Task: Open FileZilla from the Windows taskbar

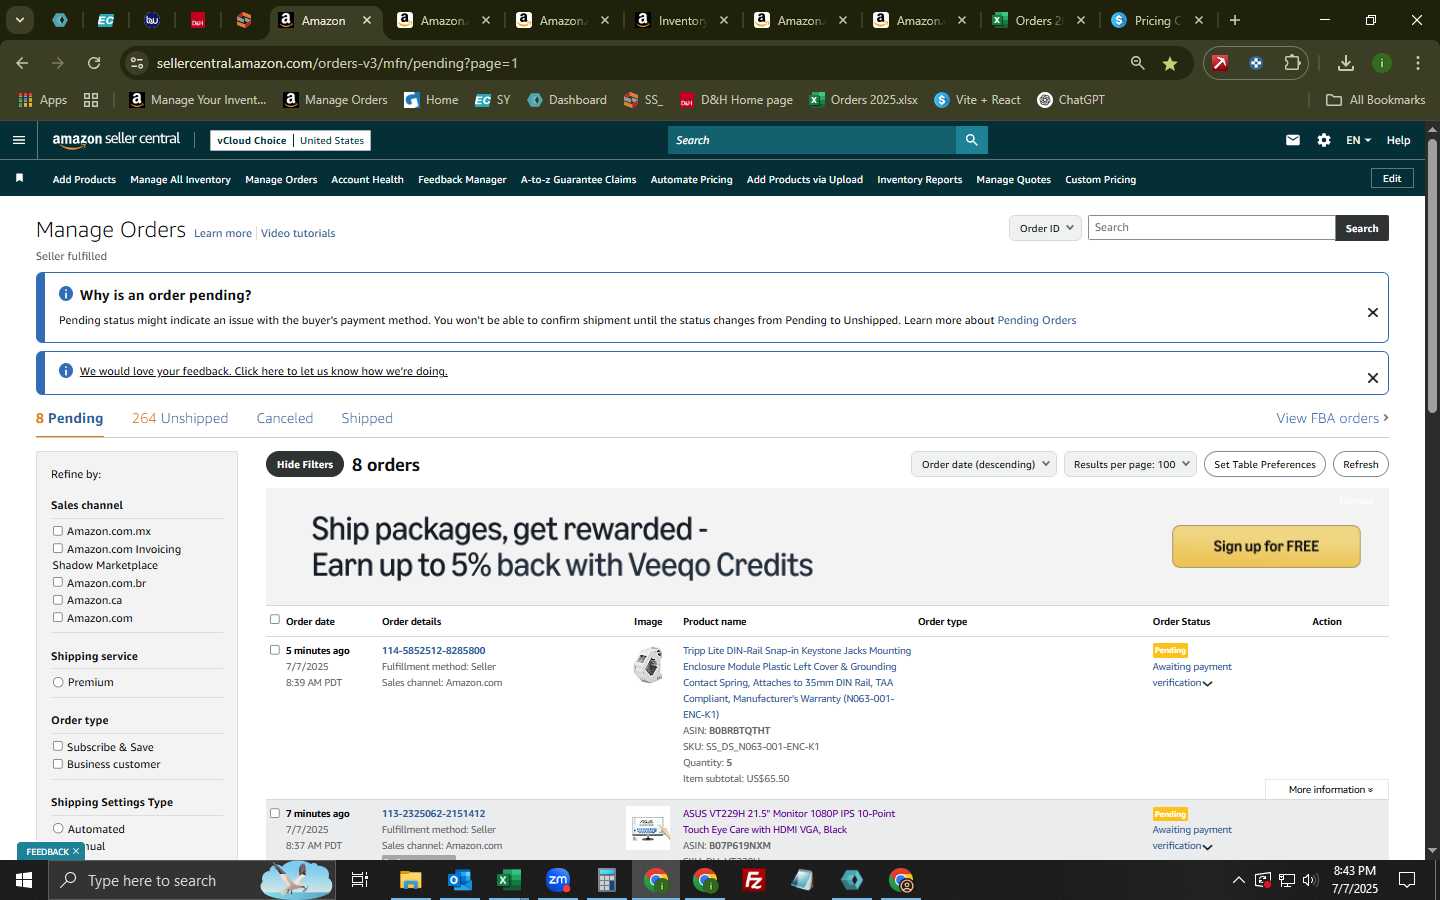Action: click(754, 880)
